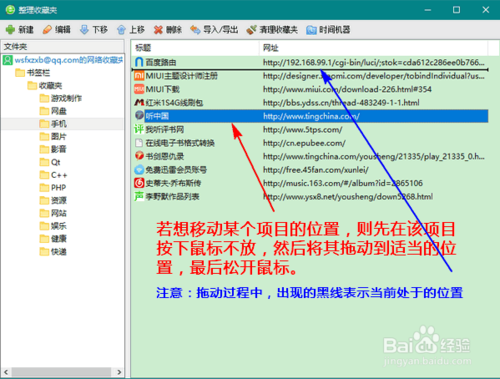The width and height of the screenshot is (500, 379).
Task: Minimize the 整理收藏夹 window
Action: [x=428, y=10]
